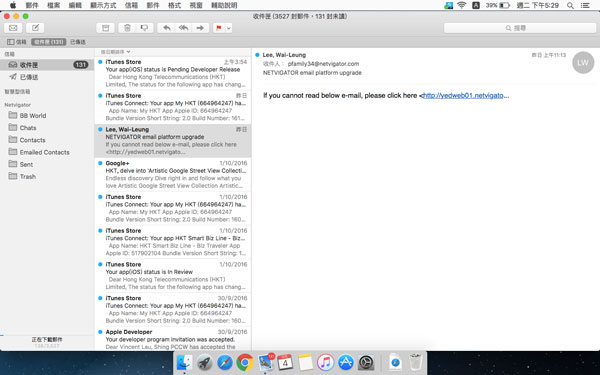Open Spotlight search in menu bar
600x375 pixels.
570,5
